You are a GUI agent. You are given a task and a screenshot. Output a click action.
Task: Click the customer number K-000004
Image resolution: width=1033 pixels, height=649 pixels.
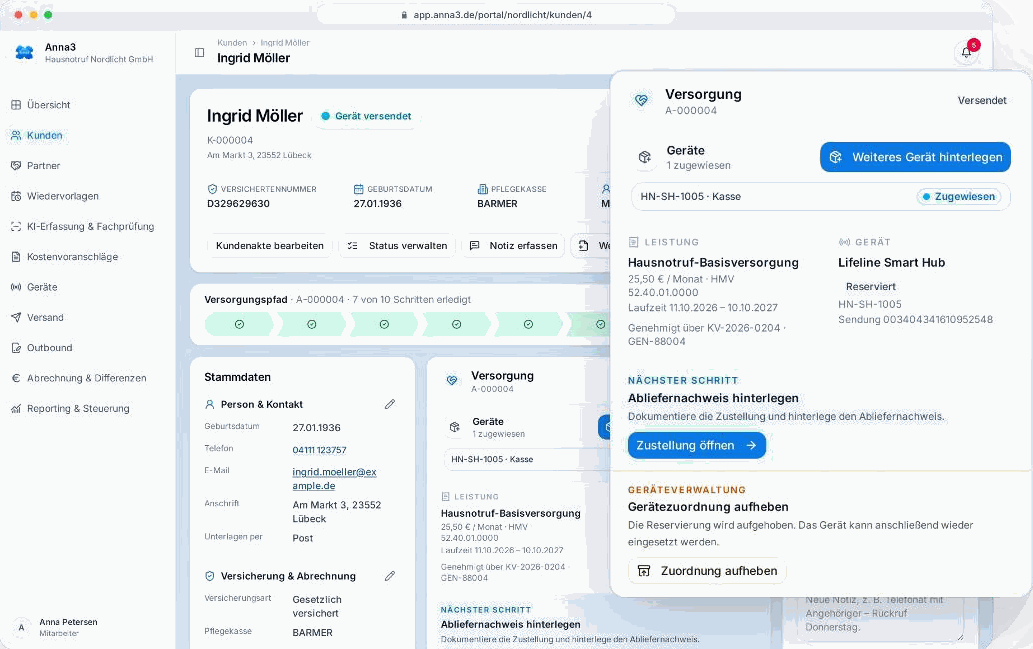click(230, 140)
